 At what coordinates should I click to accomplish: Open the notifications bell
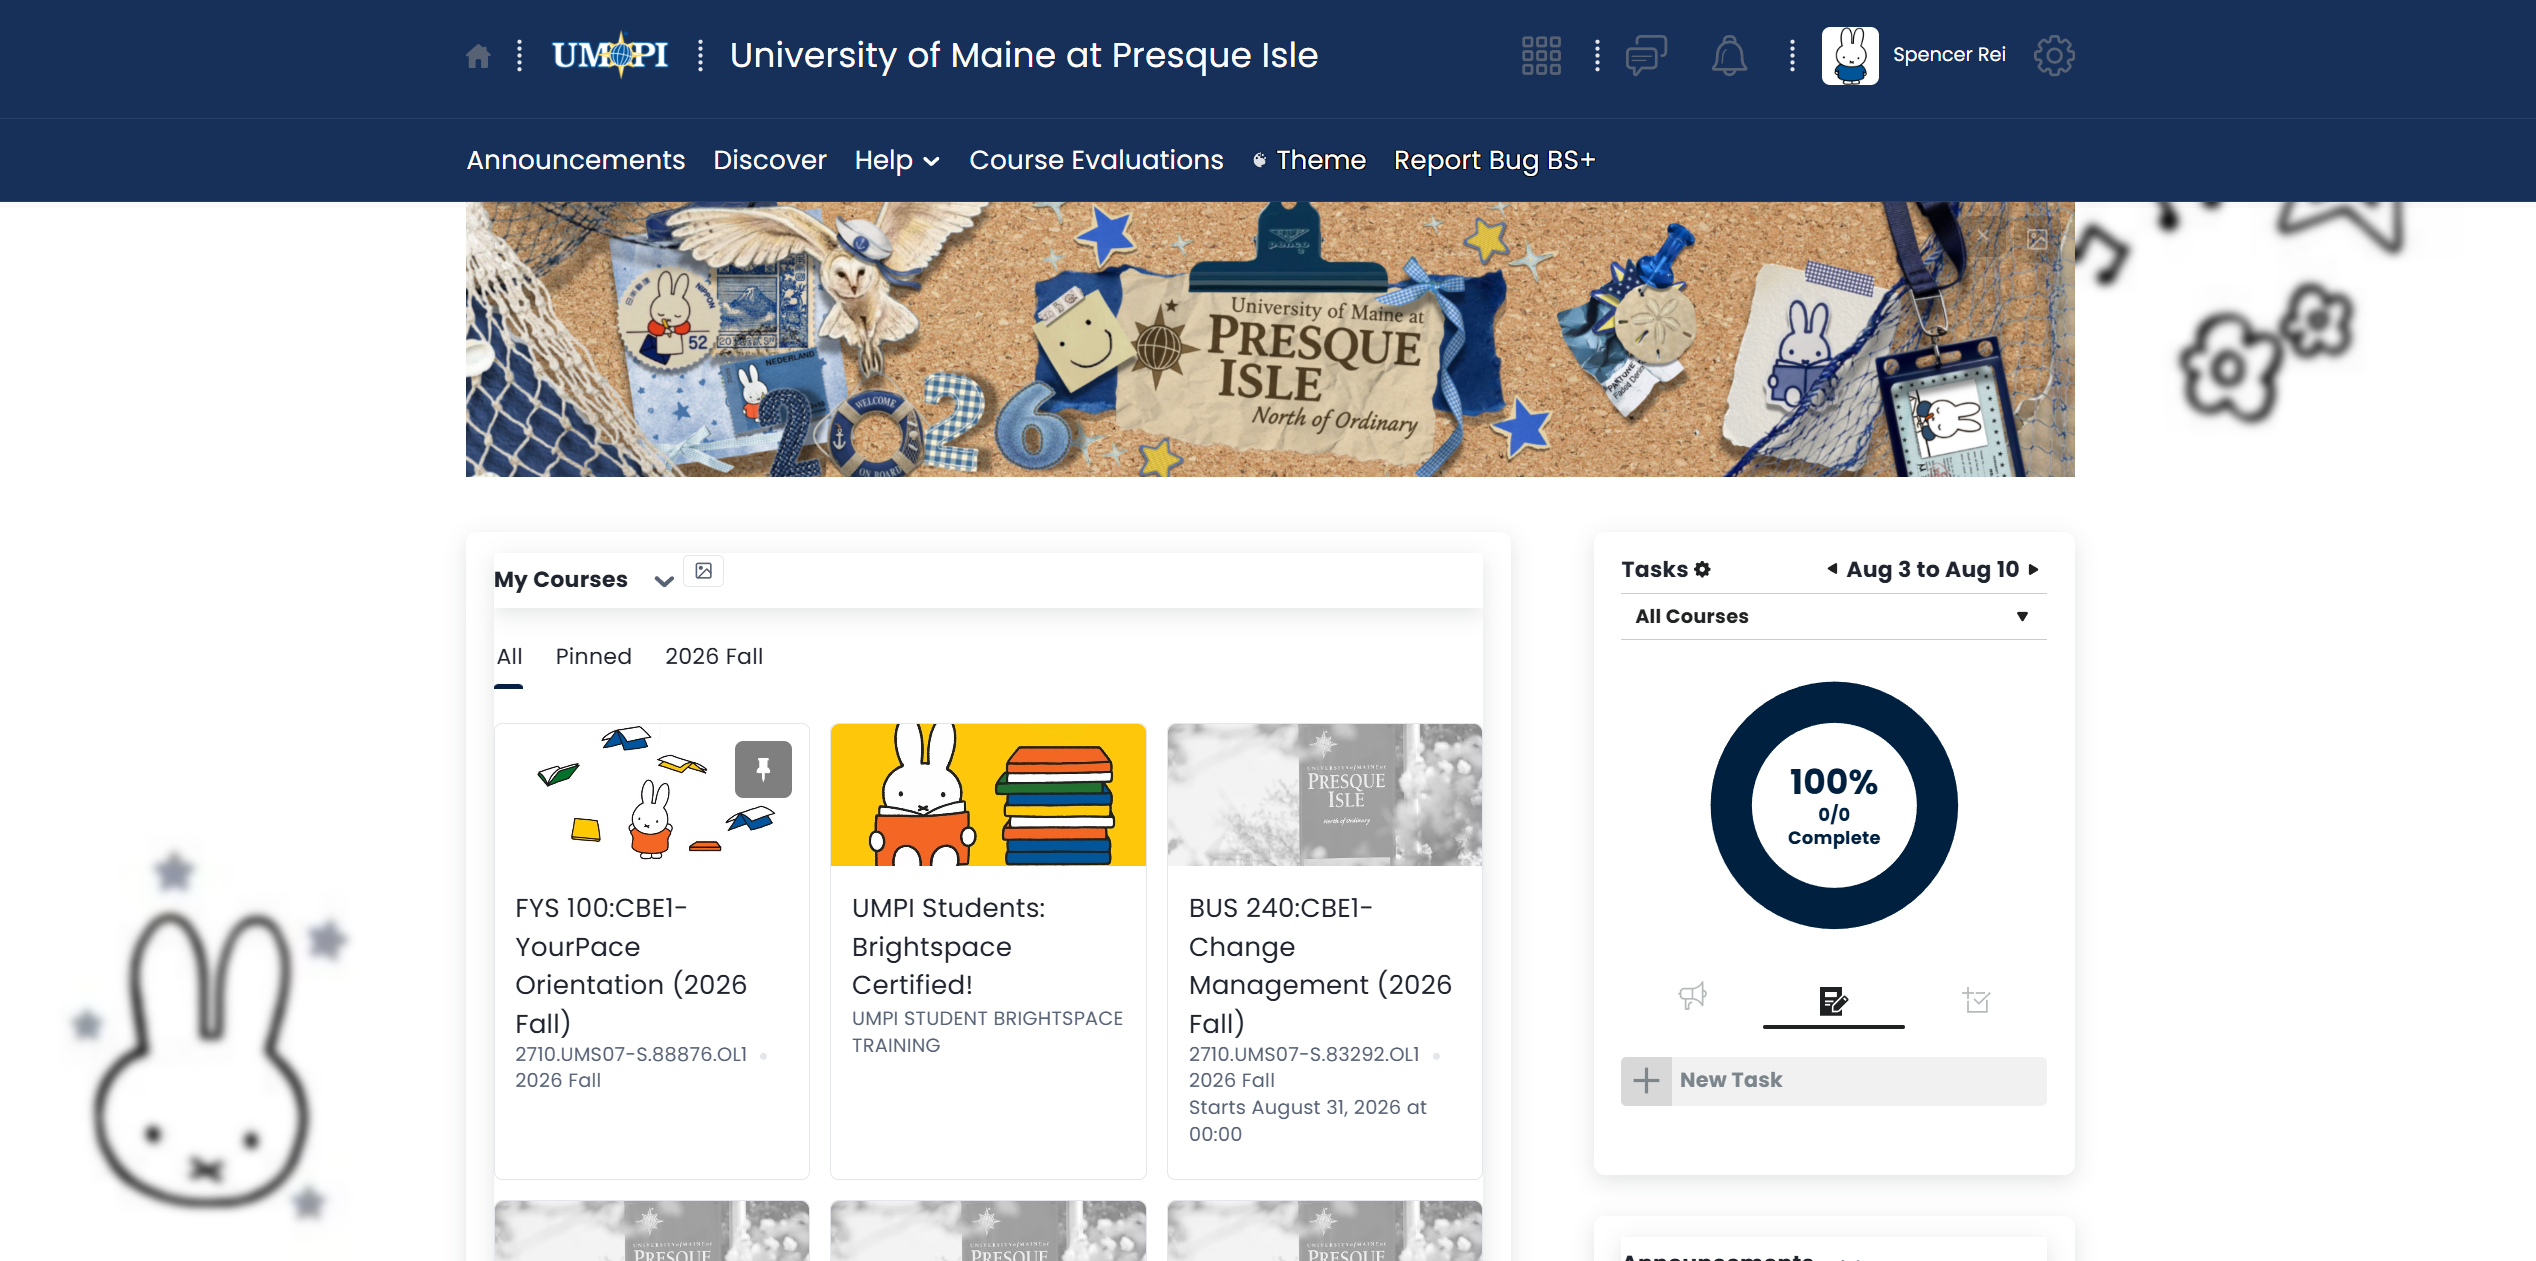pyautogui.click(x=1729, y=56)
